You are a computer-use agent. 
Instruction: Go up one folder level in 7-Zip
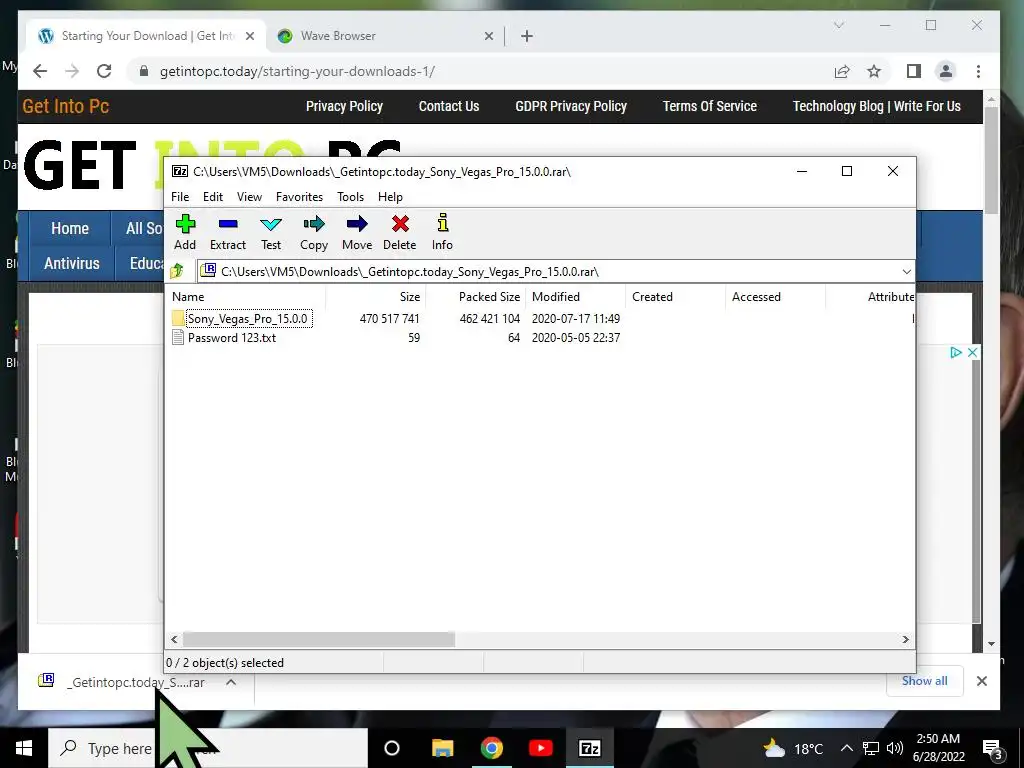click(x=176, y=271)
